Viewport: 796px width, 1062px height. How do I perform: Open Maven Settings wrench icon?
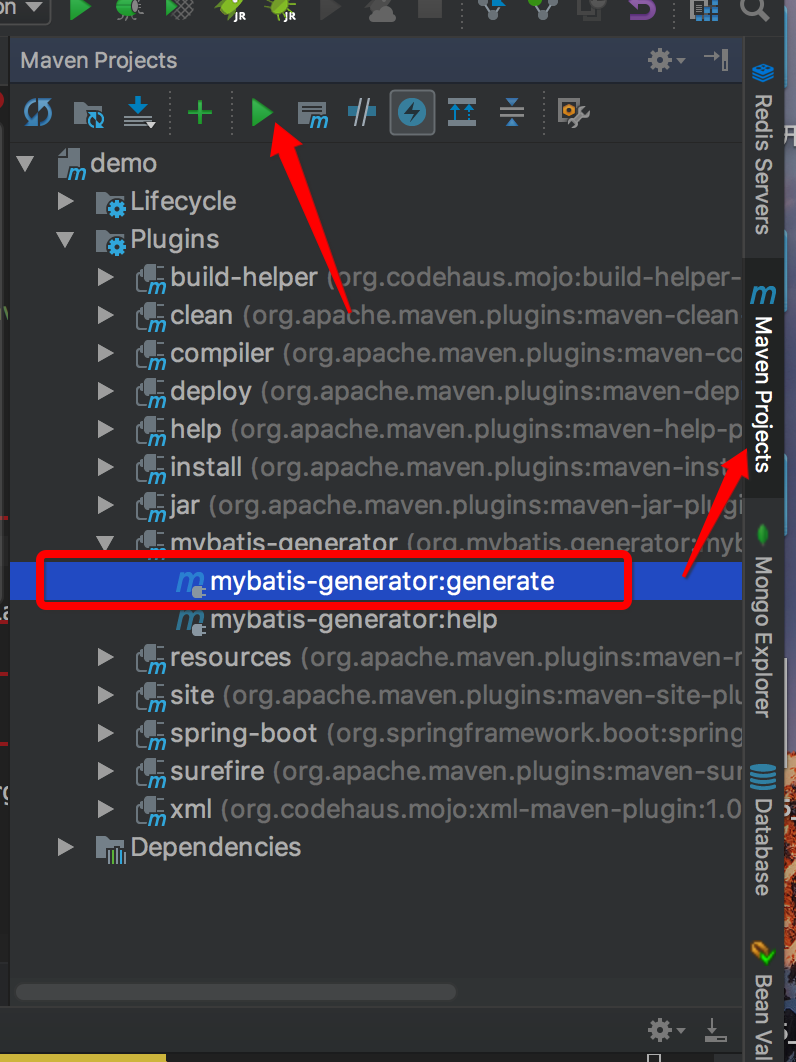[x=573, y=113]
